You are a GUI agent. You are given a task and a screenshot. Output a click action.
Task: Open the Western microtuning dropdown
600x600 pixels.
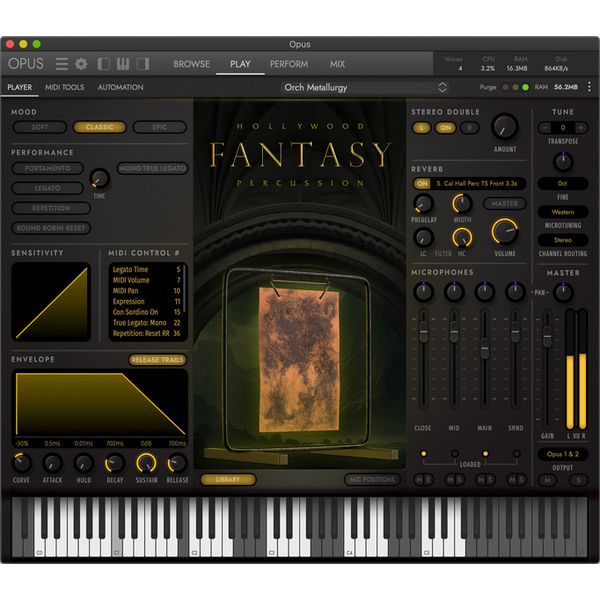point(563,212)
